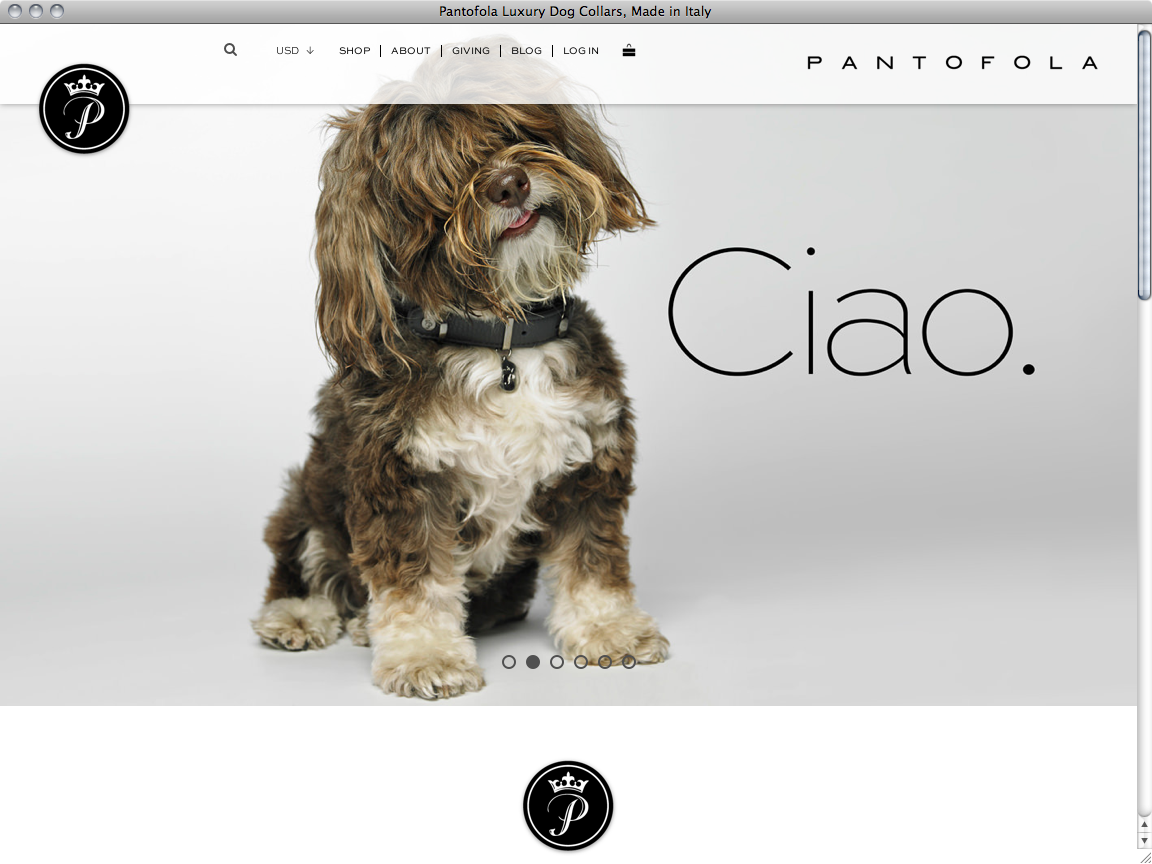Open the SHOP menu
This screenshot has width=1152, height=864.
point(355,51)
